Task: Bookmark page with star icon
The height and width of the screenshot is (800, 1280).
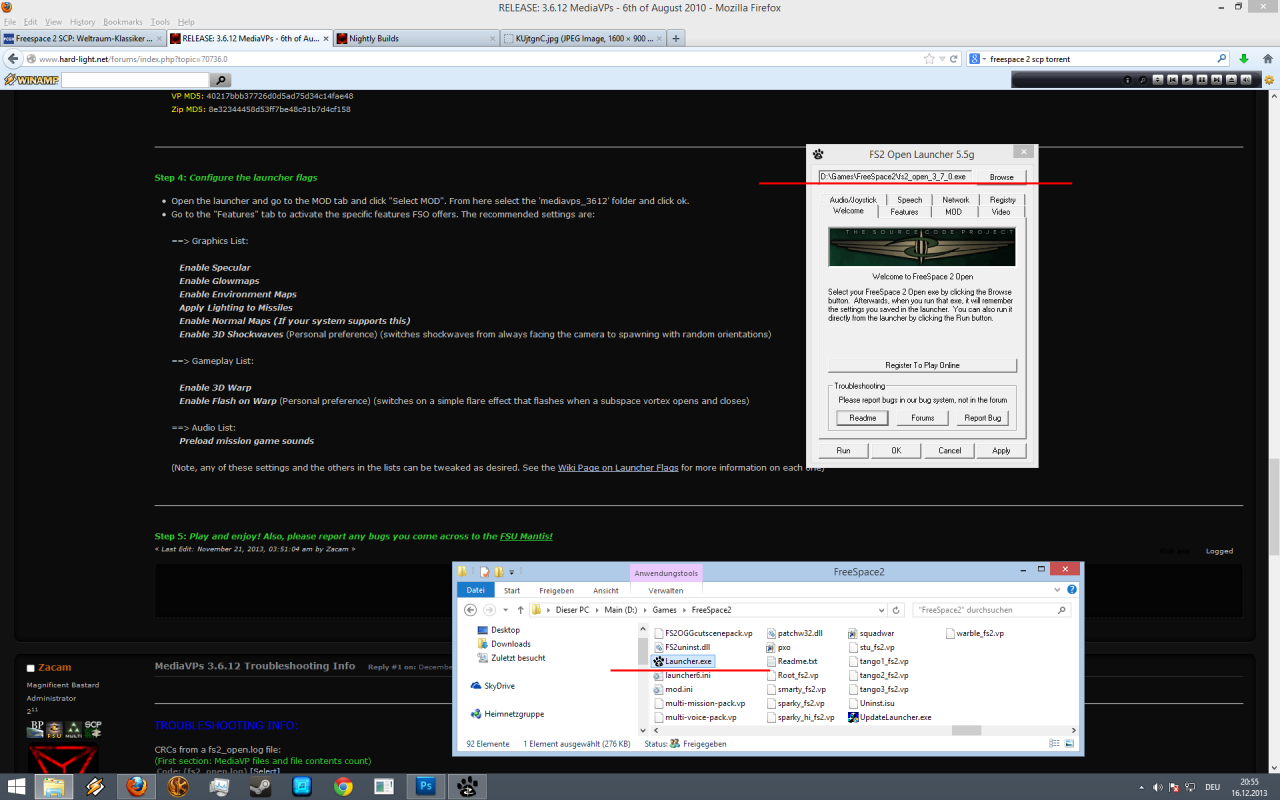Action: click(930, 59)
